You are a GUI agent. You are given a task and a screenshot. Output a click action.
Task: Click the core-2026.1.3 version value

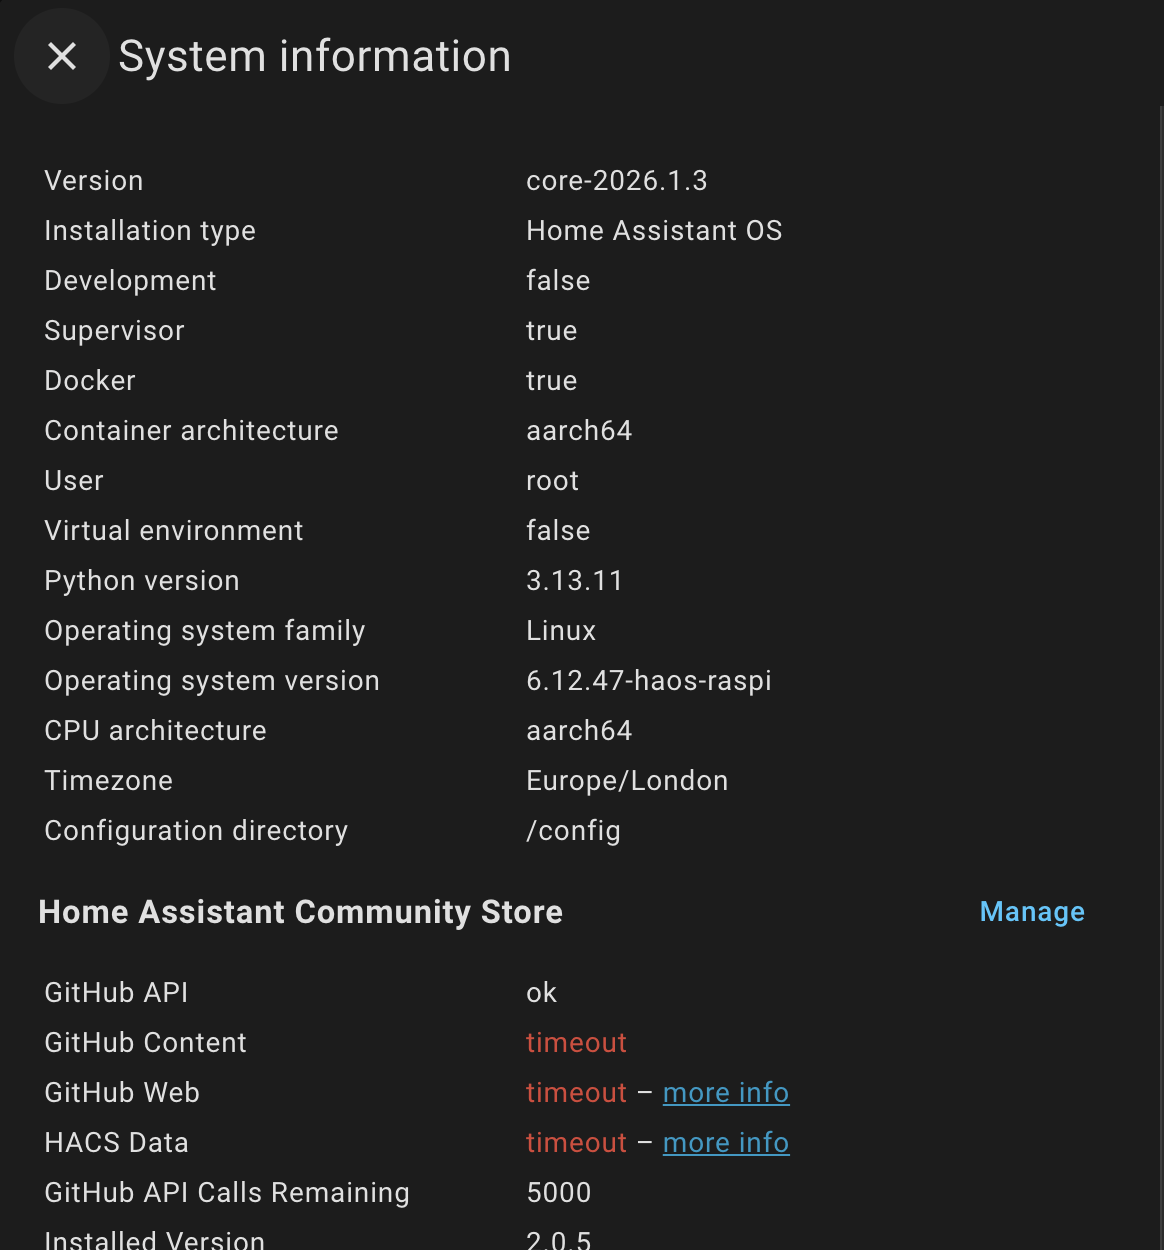[x=617, y=181]
